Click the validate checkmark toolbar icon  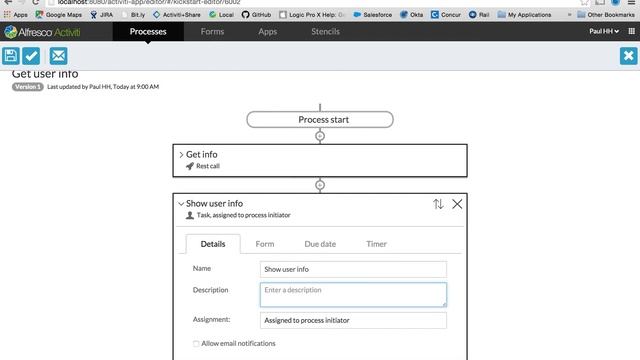click(31, 56)
